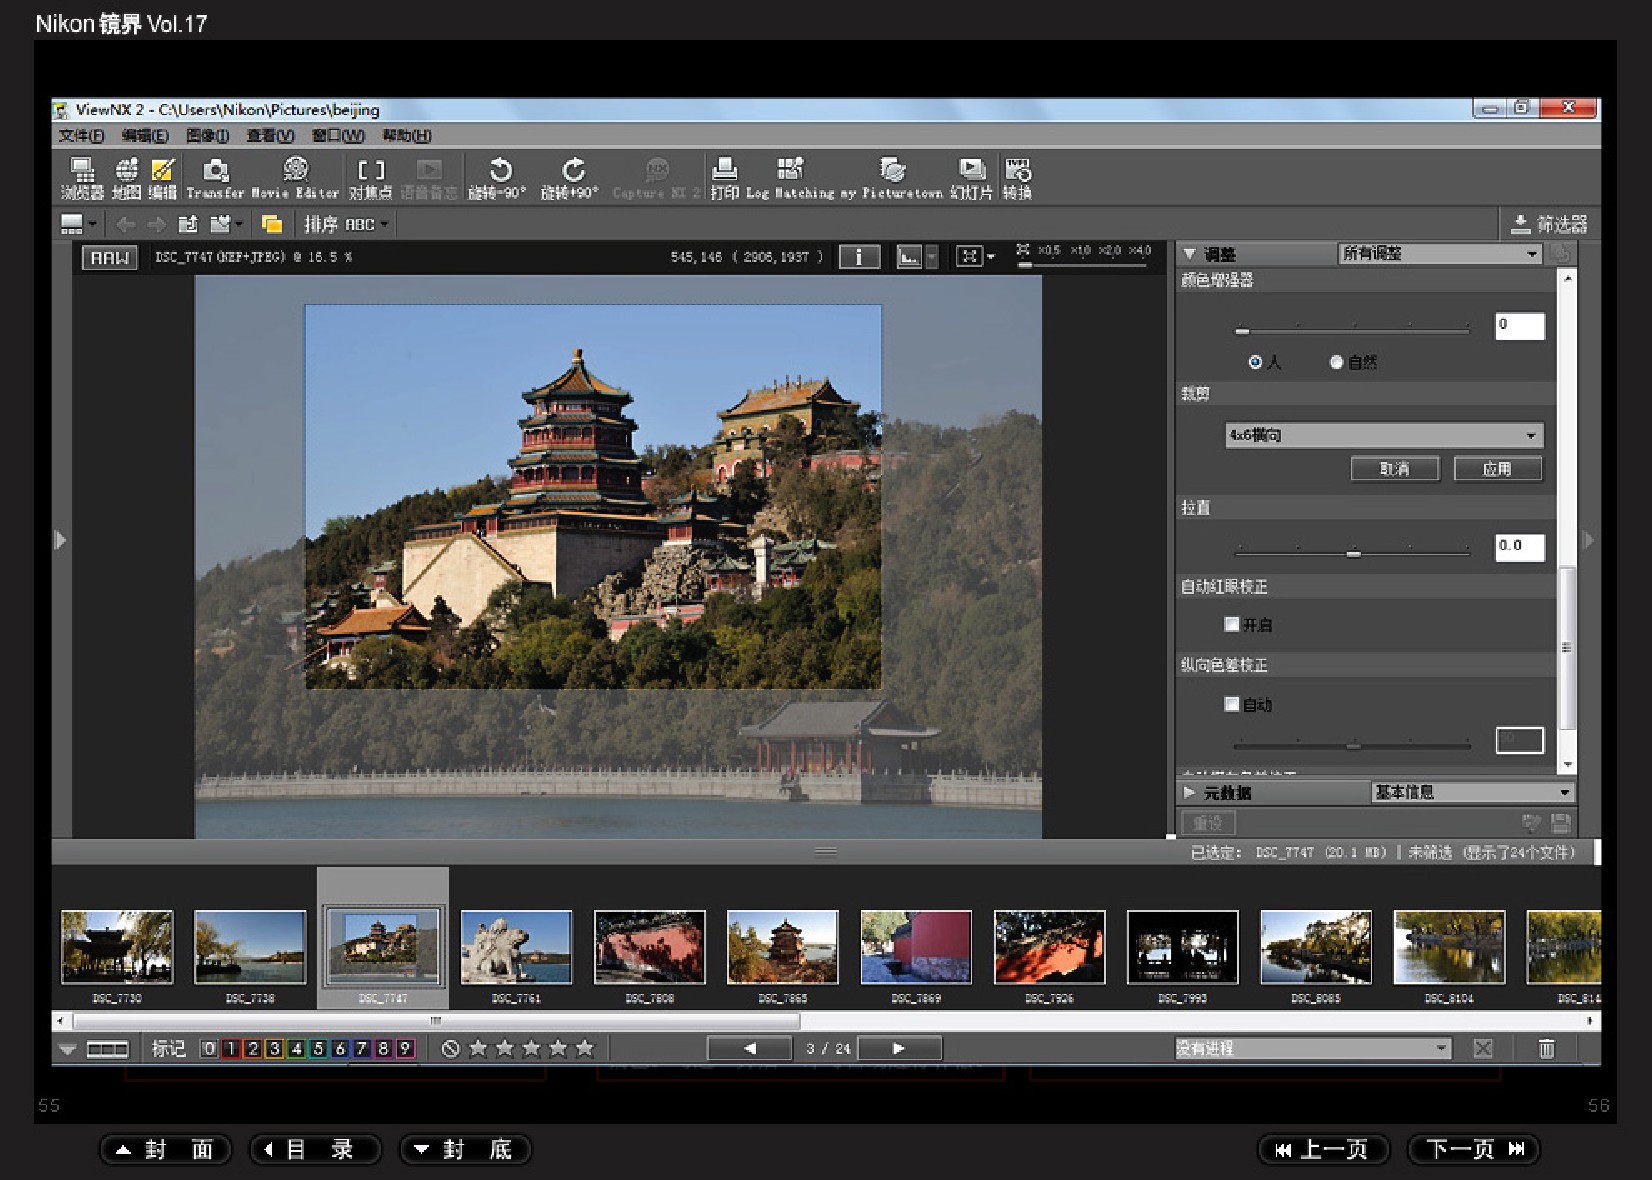Image resolution: width=1652 pixels, height=1180 pixels.
Task: Open the 图像(I) menu
Action: [x=207, y=135]
